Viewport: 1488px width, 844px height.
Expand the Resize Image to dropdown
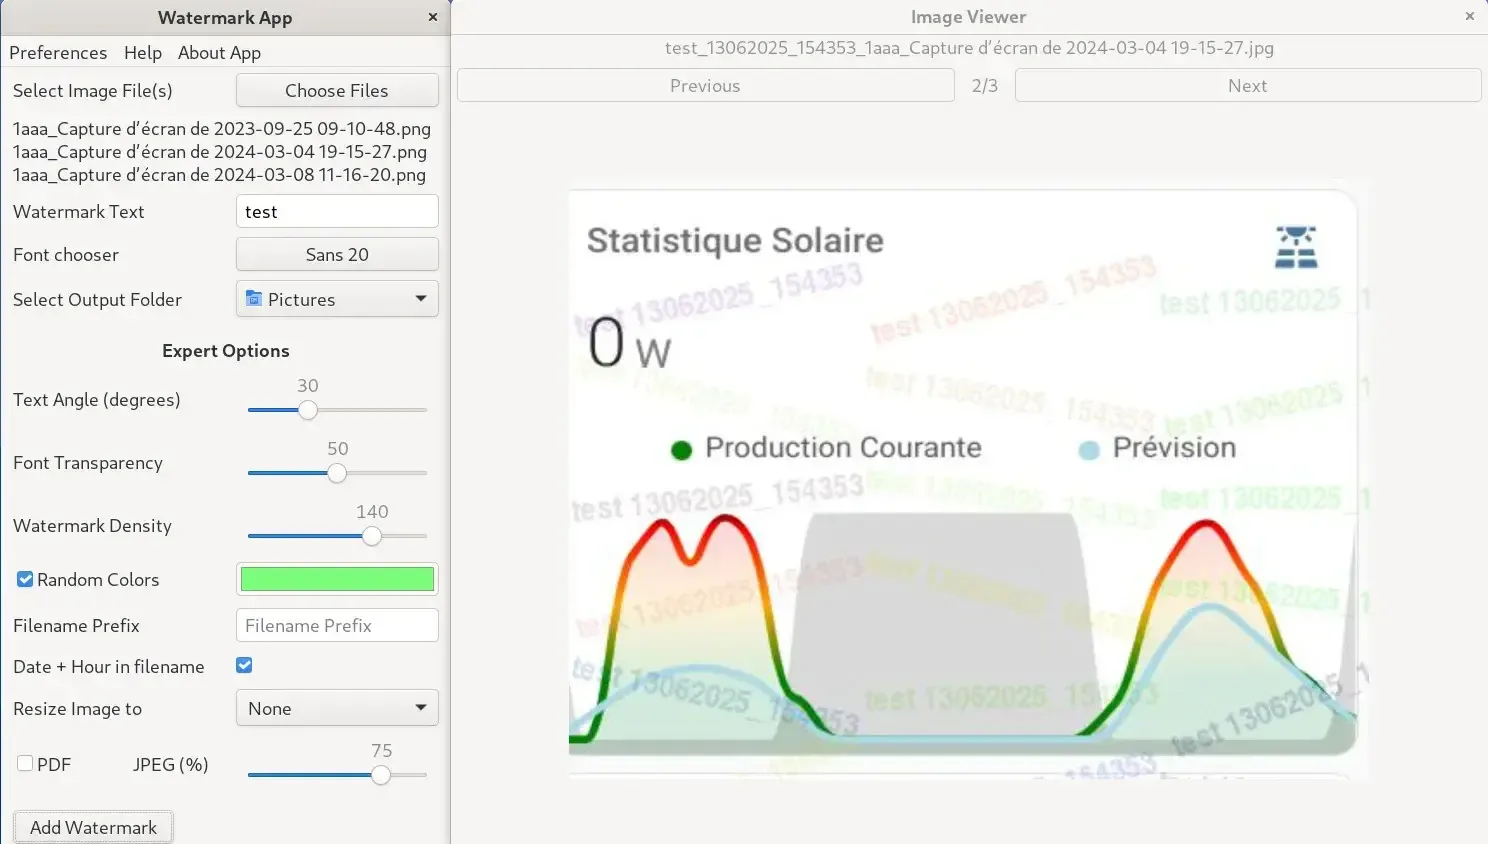point(337,708)
